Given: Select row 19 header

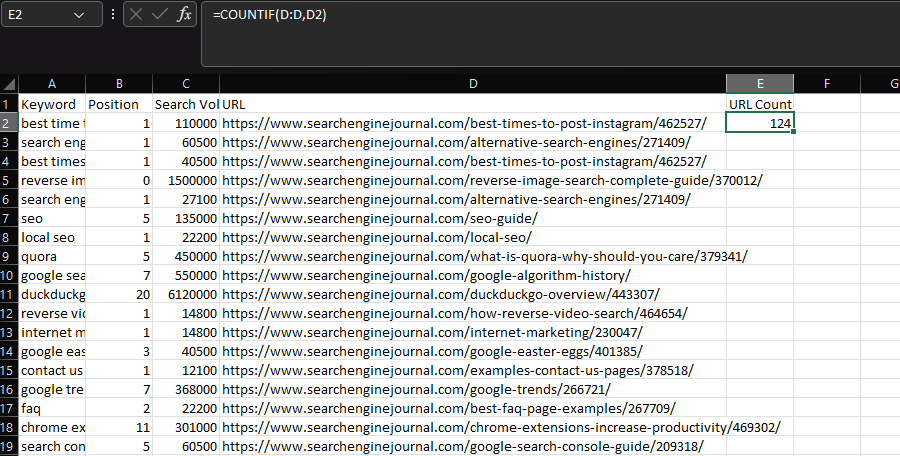Looking at the screenshot, I should pos(9,446).
